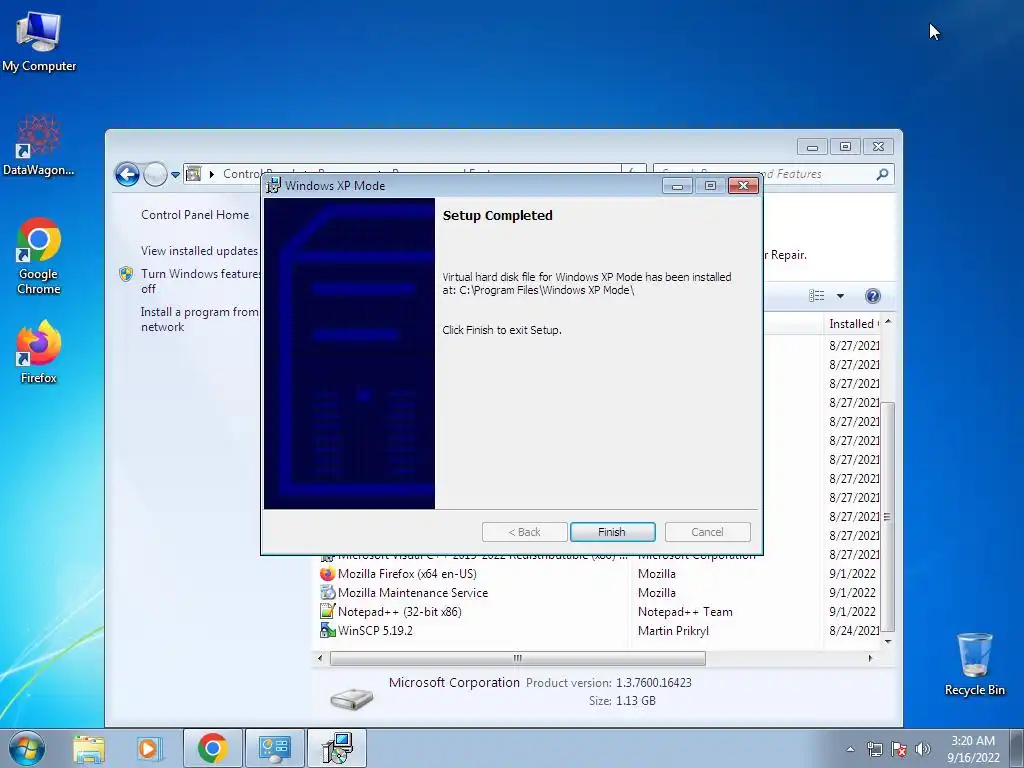1024x768 pixels.
Task: Click Install a program from network
Action: click(200, 319)
